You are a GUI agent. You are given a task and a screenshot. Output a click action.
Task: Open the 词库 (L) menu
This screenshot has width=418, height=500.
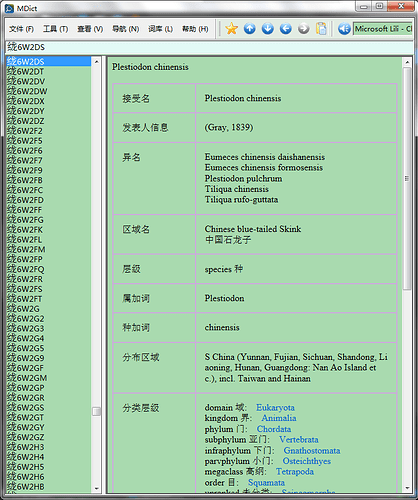click(161, 29)
